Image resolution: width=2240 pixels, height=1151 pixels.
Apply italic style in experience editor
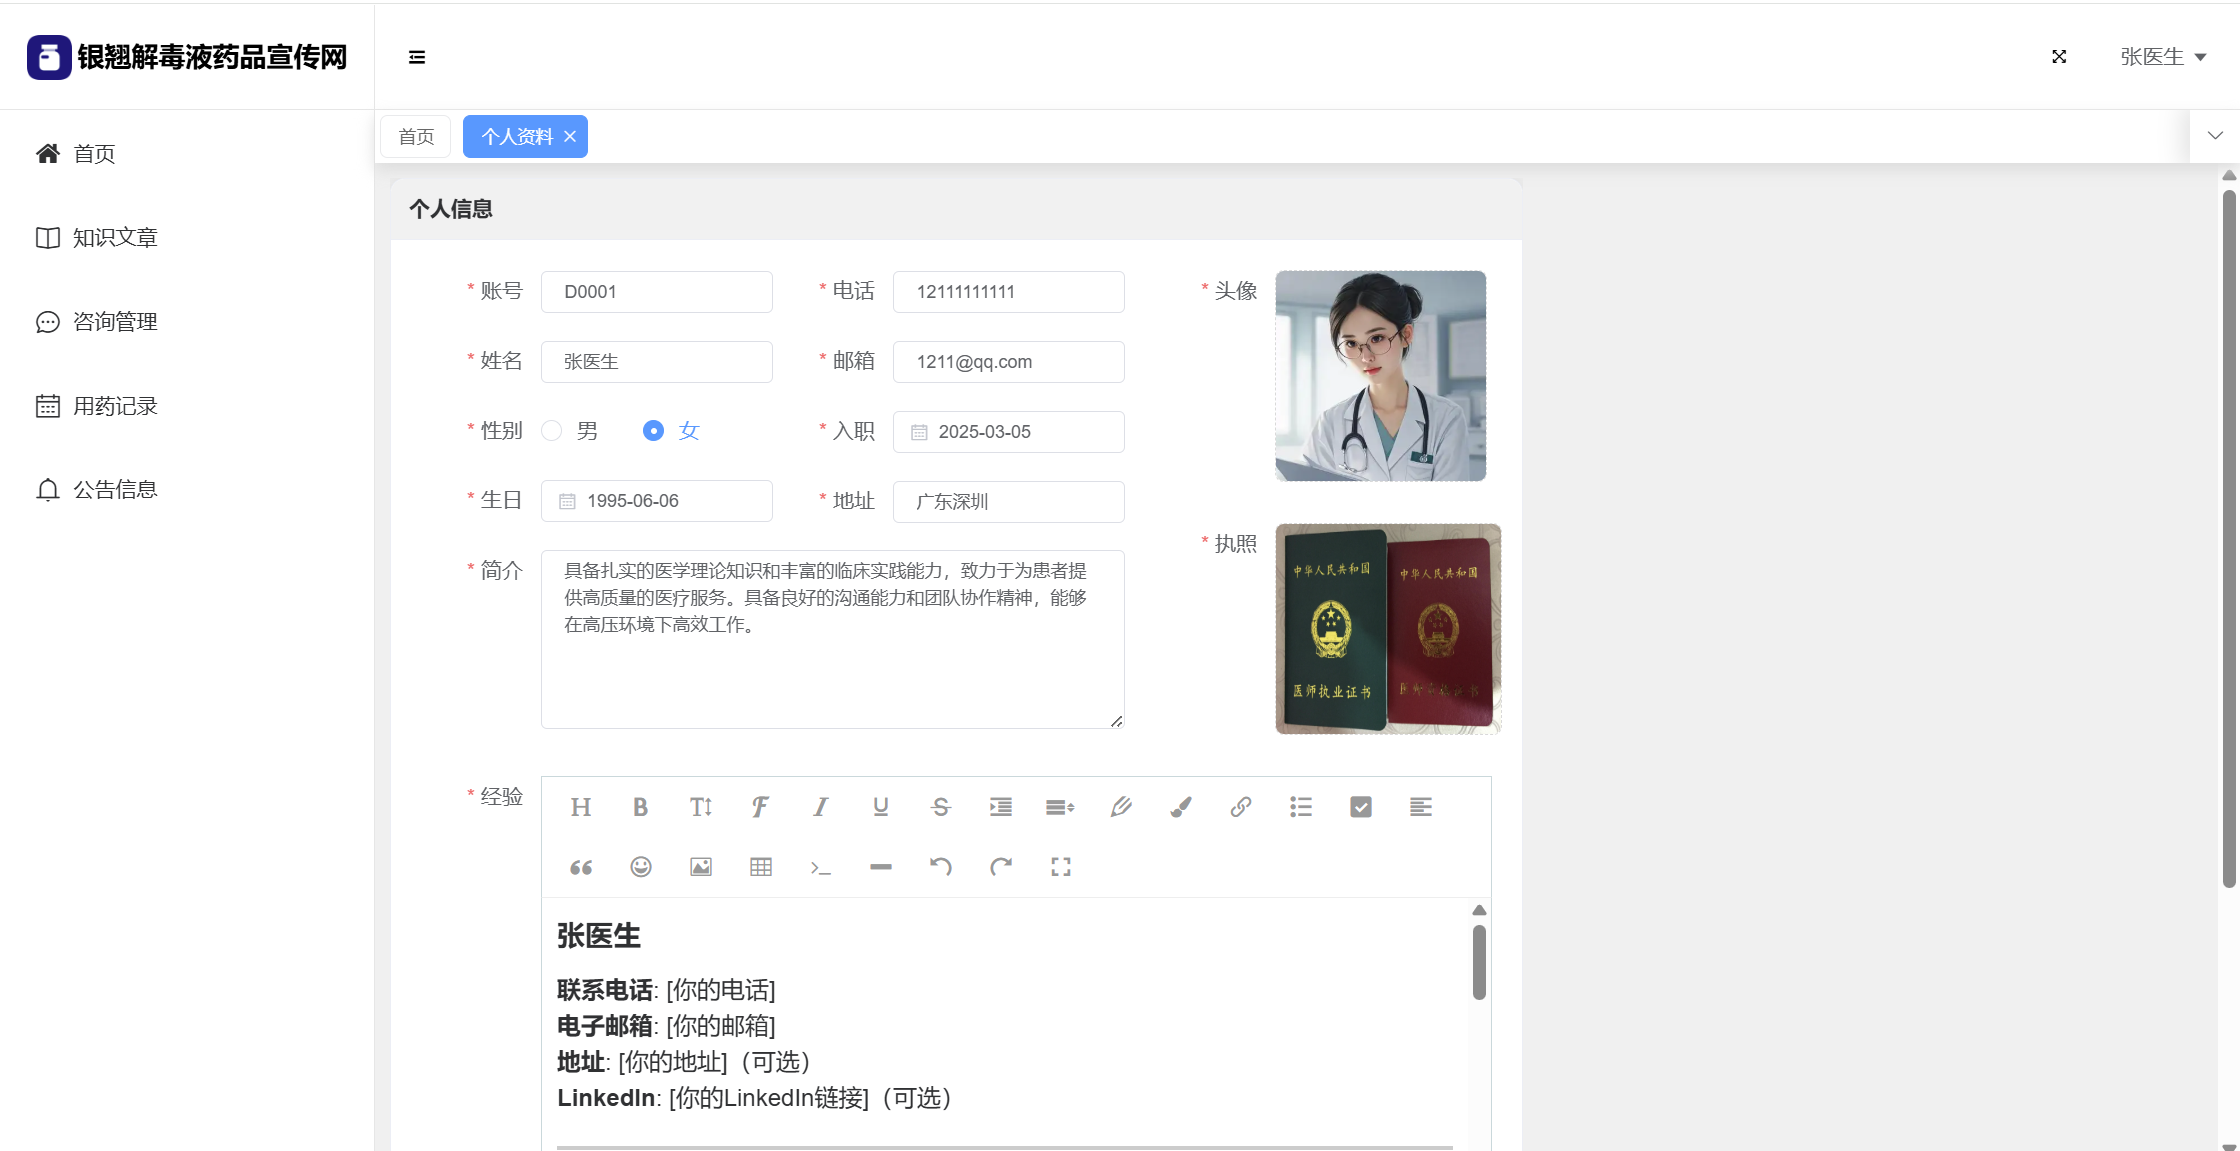[x=820, y=807]
